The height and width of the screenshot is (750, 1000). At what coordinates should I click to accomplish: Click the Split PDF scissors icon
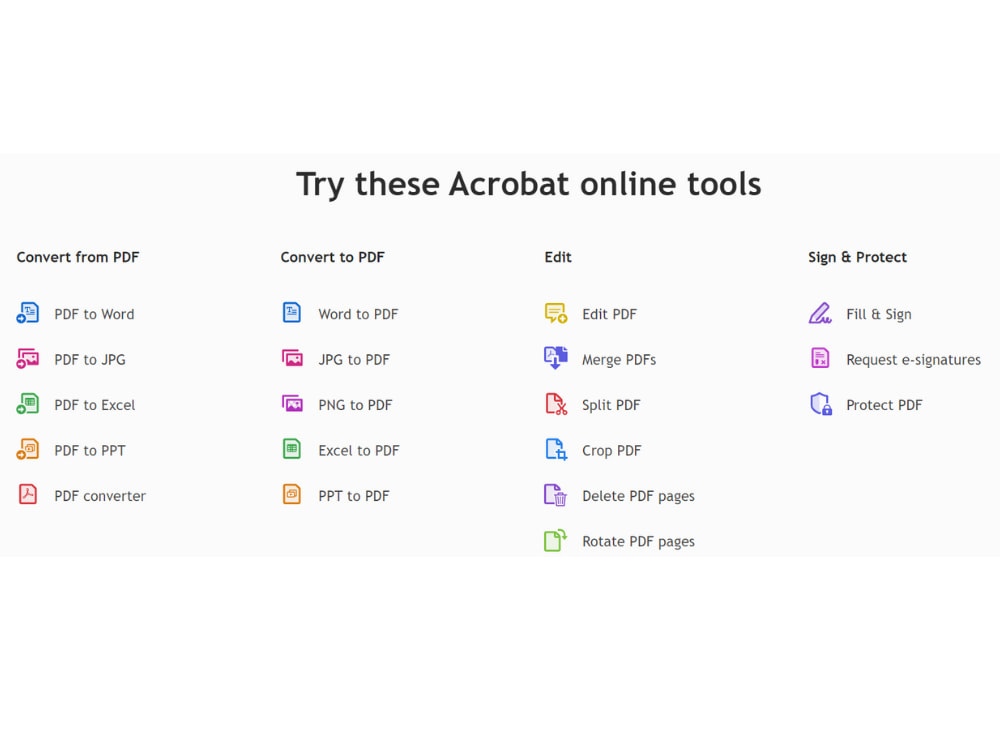556,404
